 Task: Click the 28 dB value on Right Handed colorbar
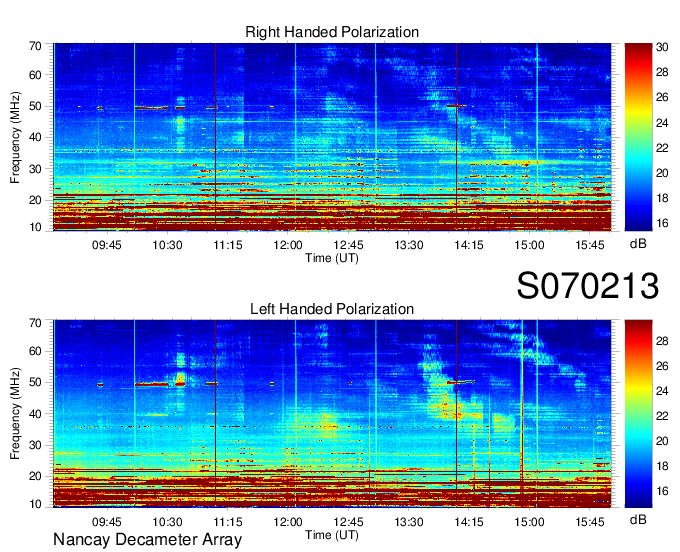[662, 72]
